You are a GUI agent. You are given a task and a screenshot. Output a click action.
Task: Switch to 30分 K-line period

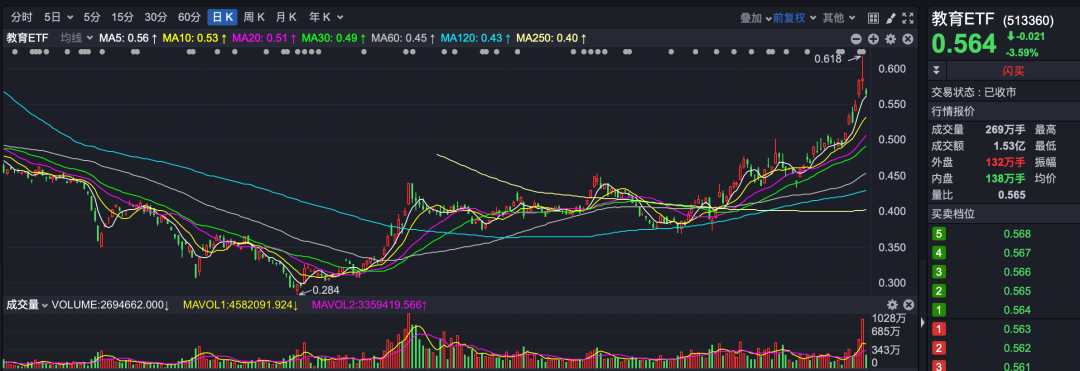[155, 17]
